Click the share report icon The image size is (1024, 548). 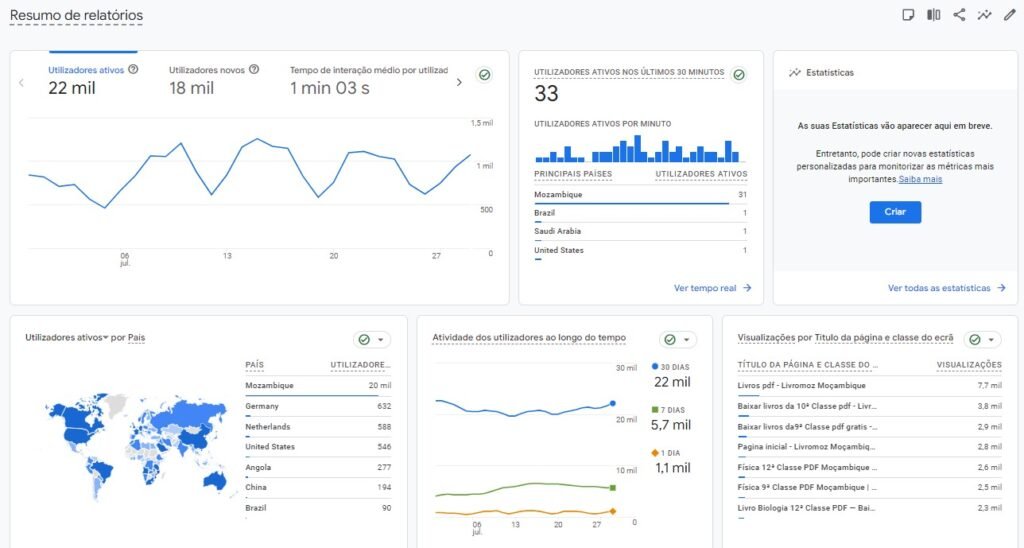[x=959, y=15]
